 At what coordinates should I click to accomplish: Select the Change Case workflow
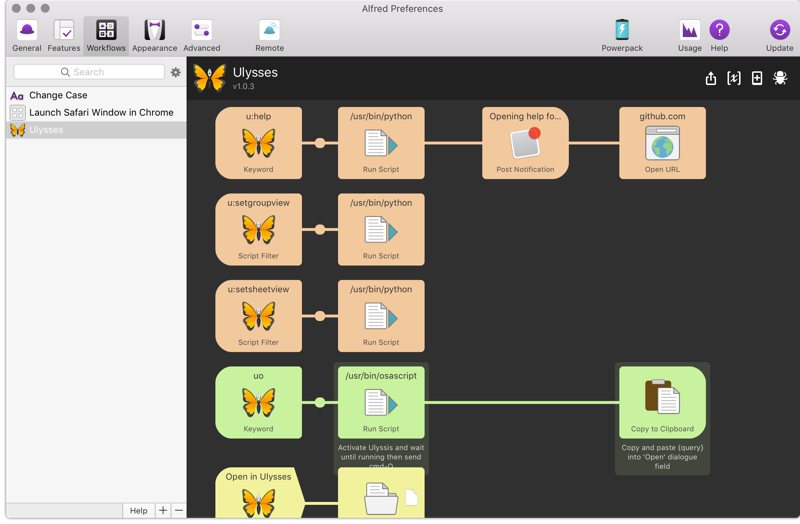tap(96, 95)
